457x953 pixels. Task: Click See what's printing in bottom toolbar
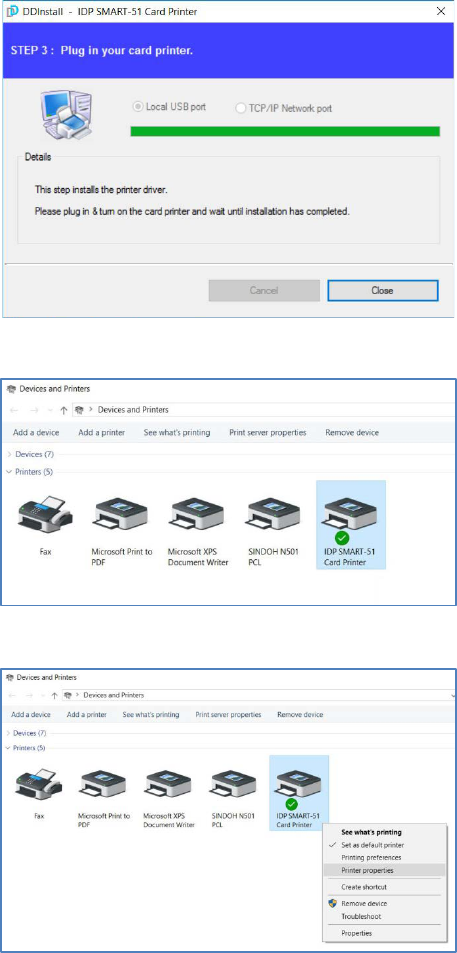[151, 714]
